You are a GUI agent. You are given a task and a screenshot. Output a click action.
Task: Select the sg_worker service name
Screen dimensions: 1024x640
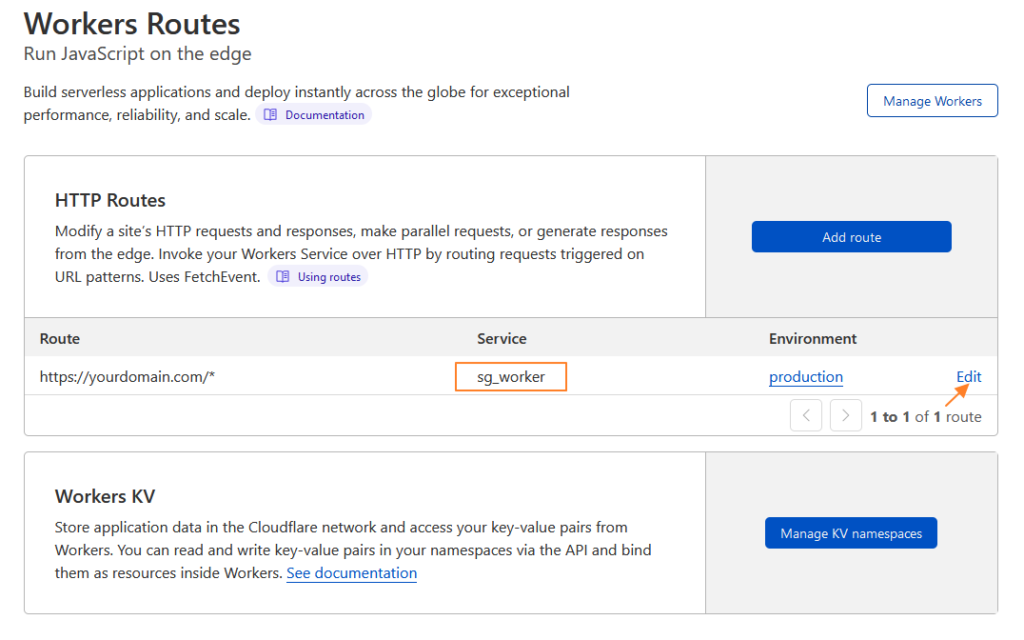pos(510,377)
